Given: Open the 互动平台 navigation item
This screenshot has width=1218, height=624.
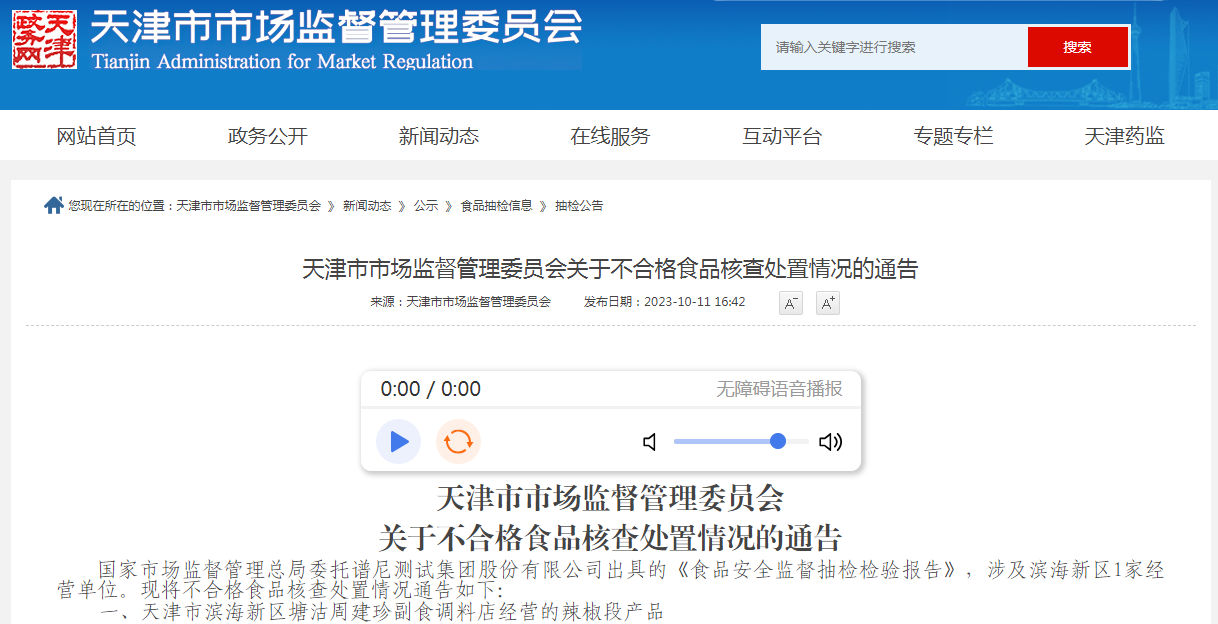Looking at the screenshot, I should [782, 137].
